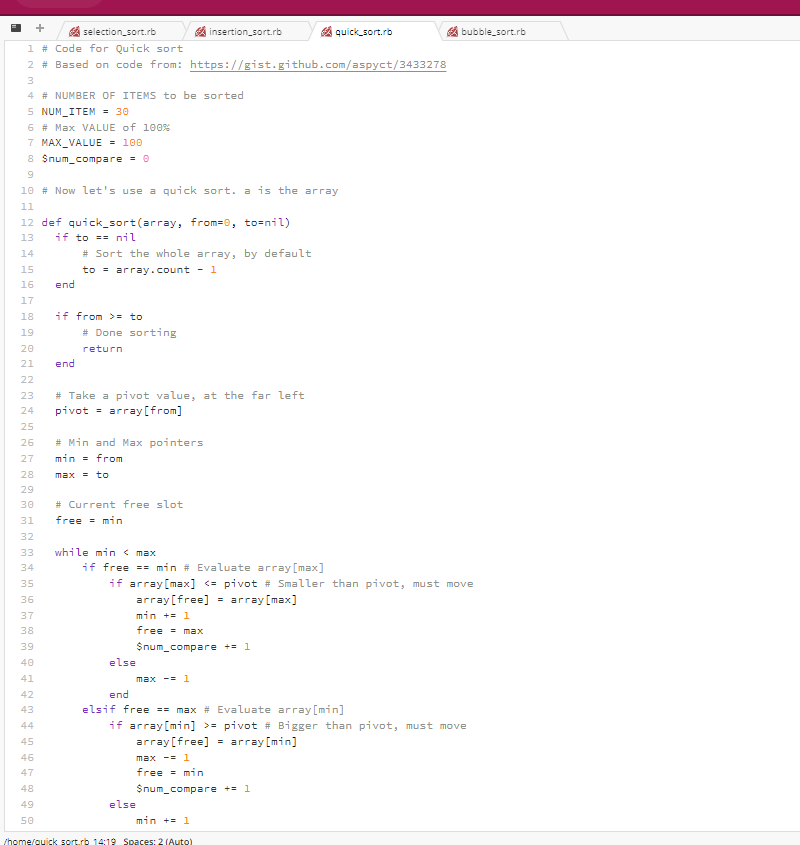Click the 'pivot = array[from]' line
This screenshot has height=845, width=800.
point(119,411)
